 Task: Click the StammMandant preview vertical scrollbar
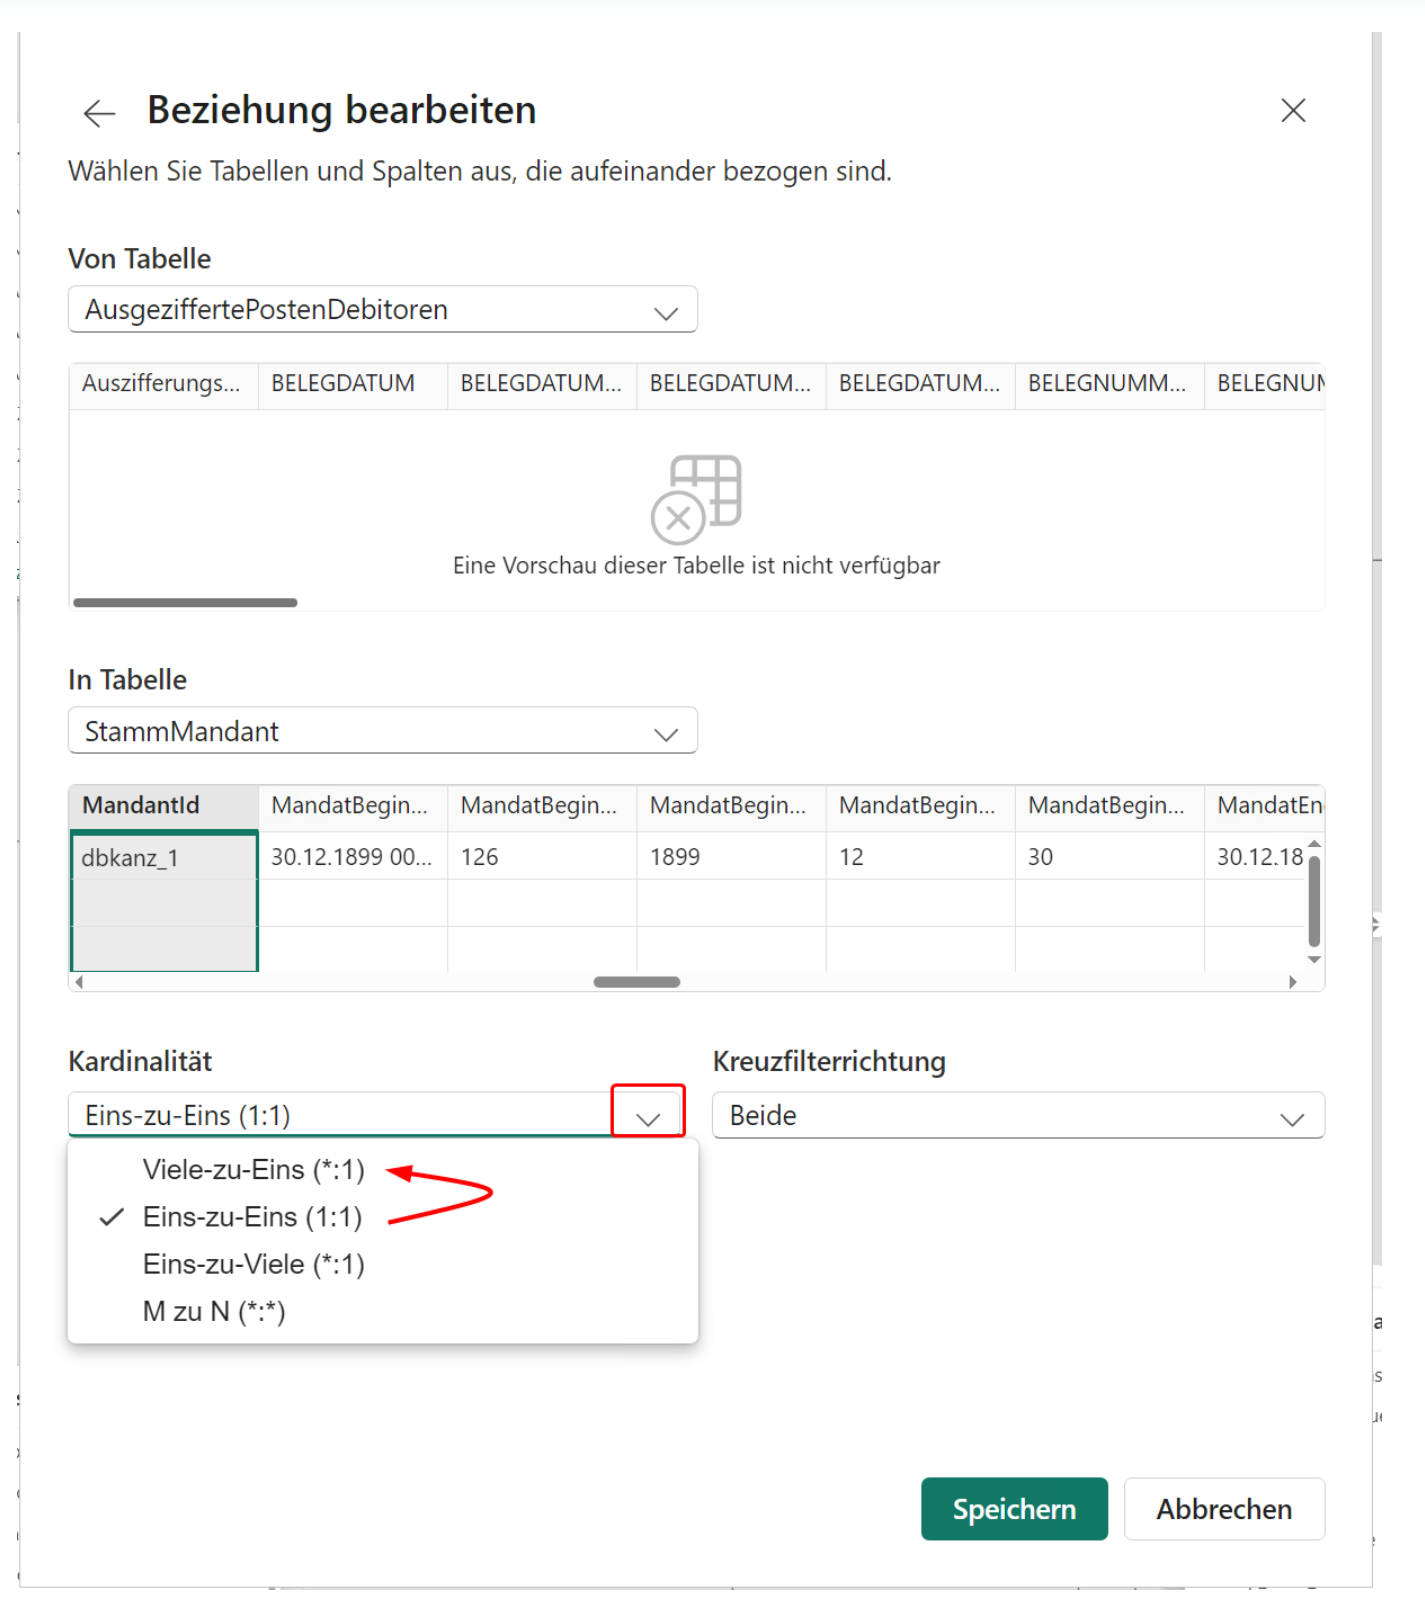click(1314, 901)
